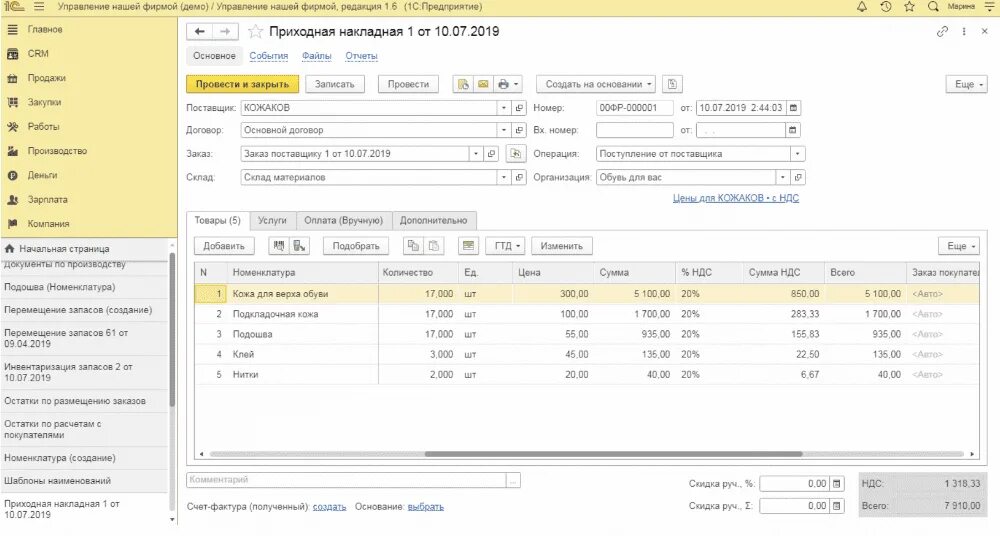The image size is (1000, 536).
Task: Open the Отчеты section
Action: pos(362,56)
